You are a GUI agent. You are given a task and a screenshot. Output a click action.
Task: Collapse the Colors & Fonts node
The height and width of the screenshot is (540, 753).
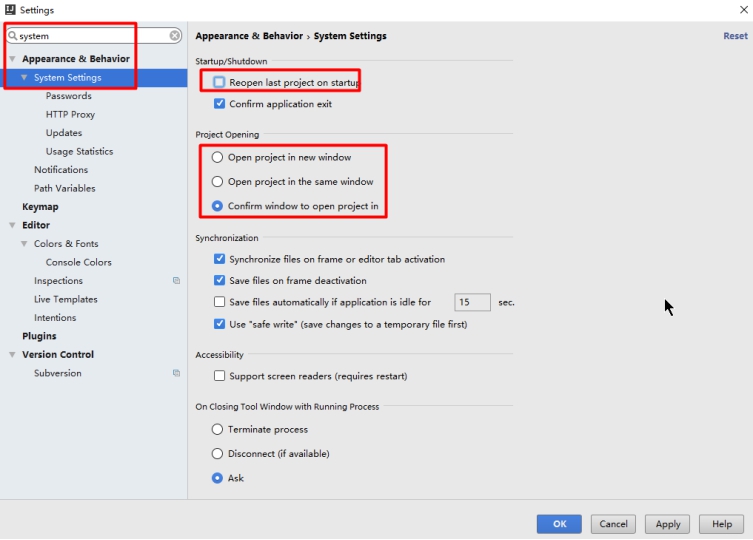[x=24, y=244]
